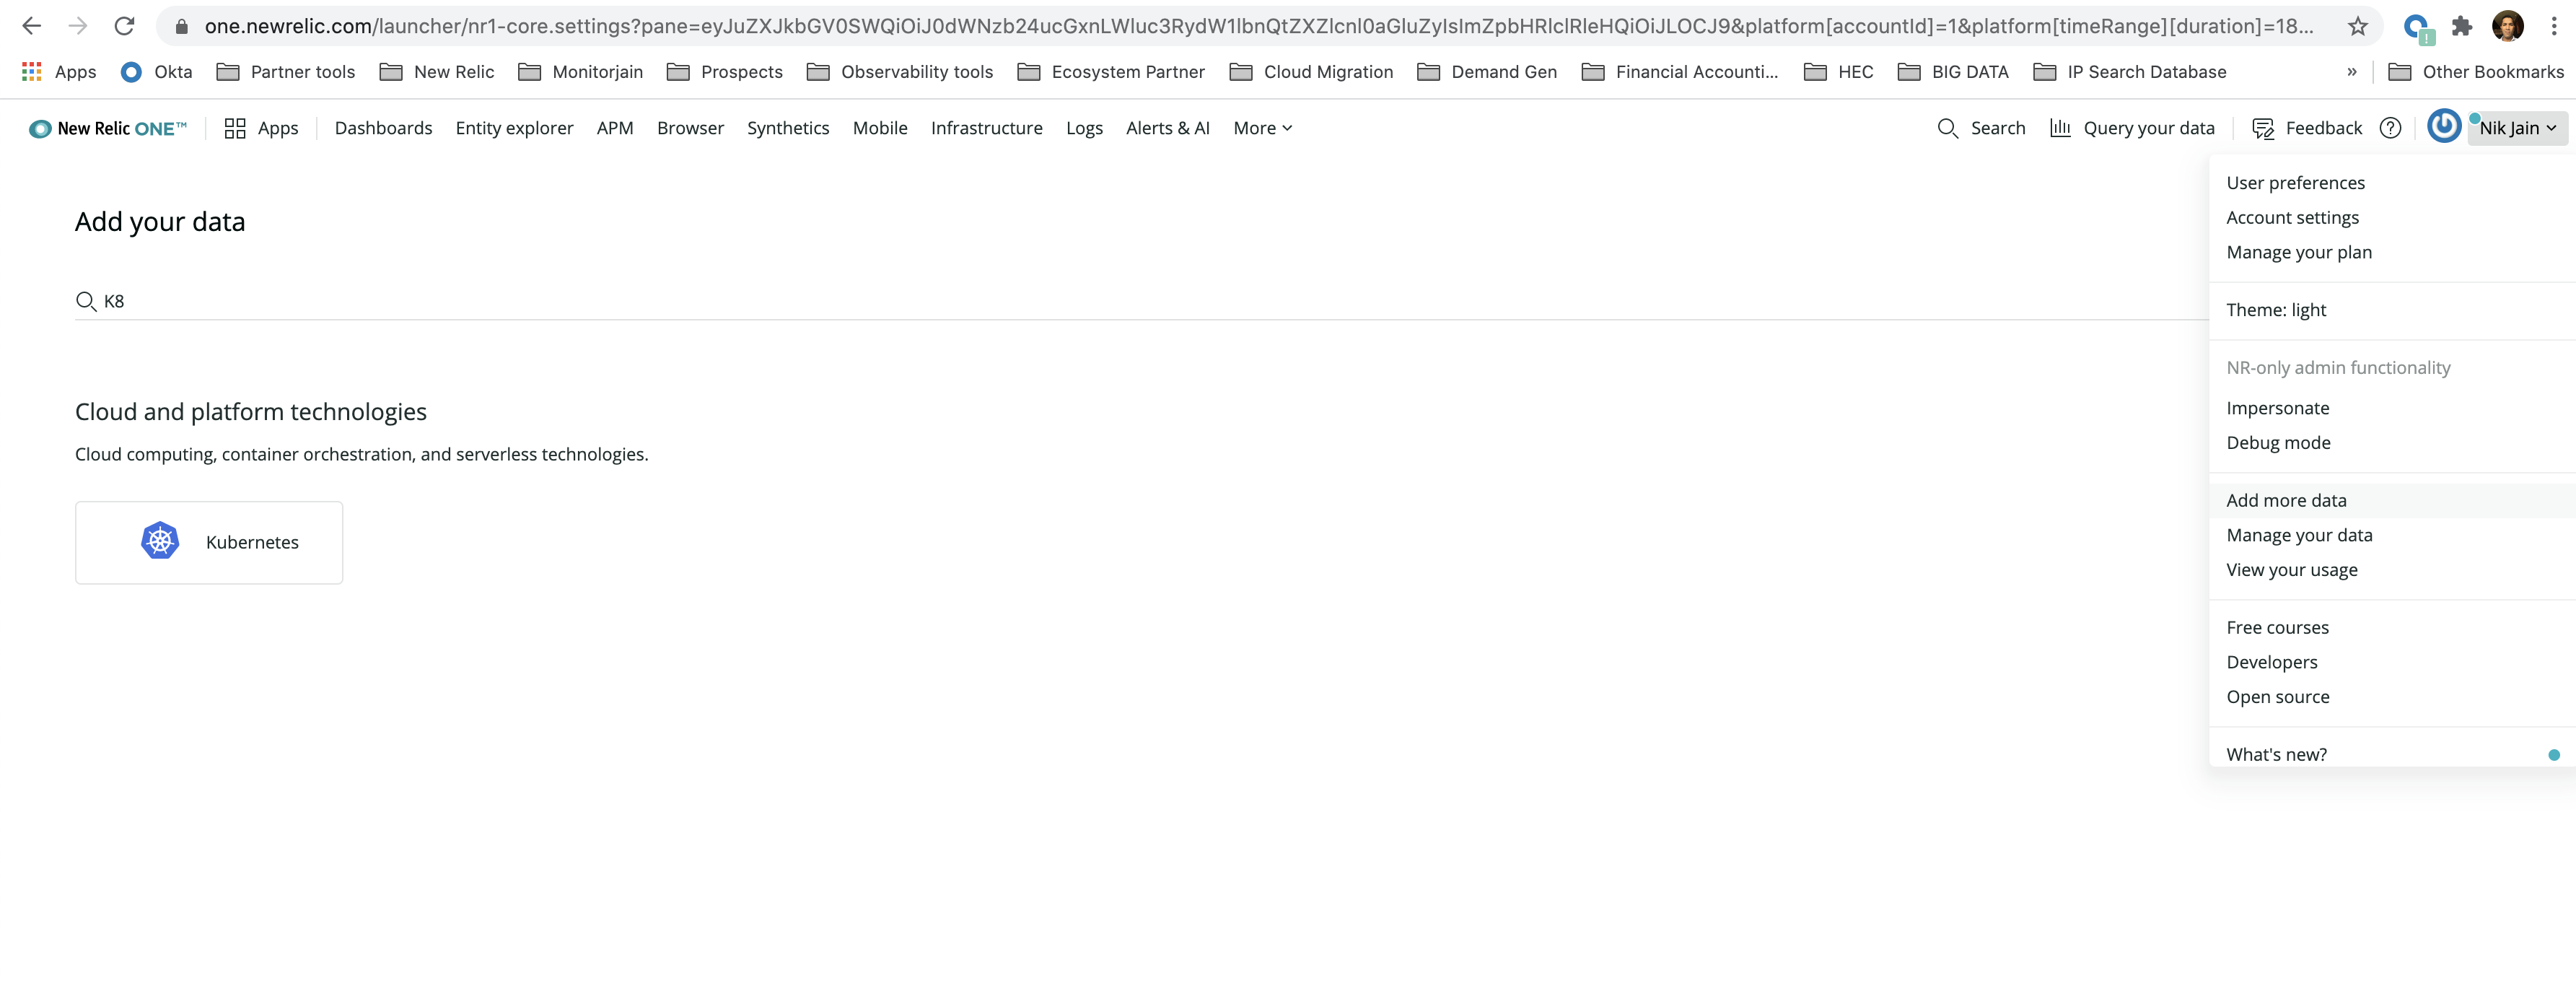2576x986 pixels.
Task: Click the browser forward arrow
Action: point(78,26)
